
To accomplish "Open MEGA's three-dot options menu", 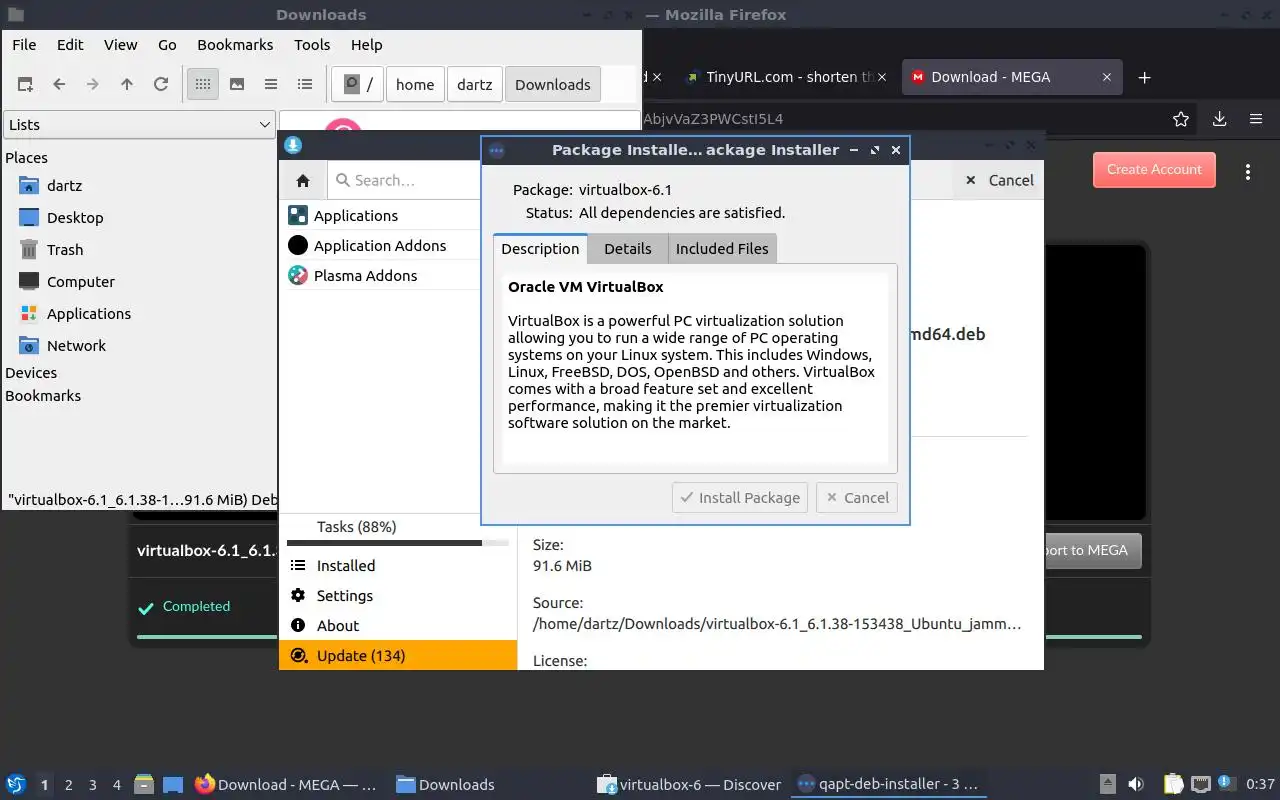I will (1248, 172).
